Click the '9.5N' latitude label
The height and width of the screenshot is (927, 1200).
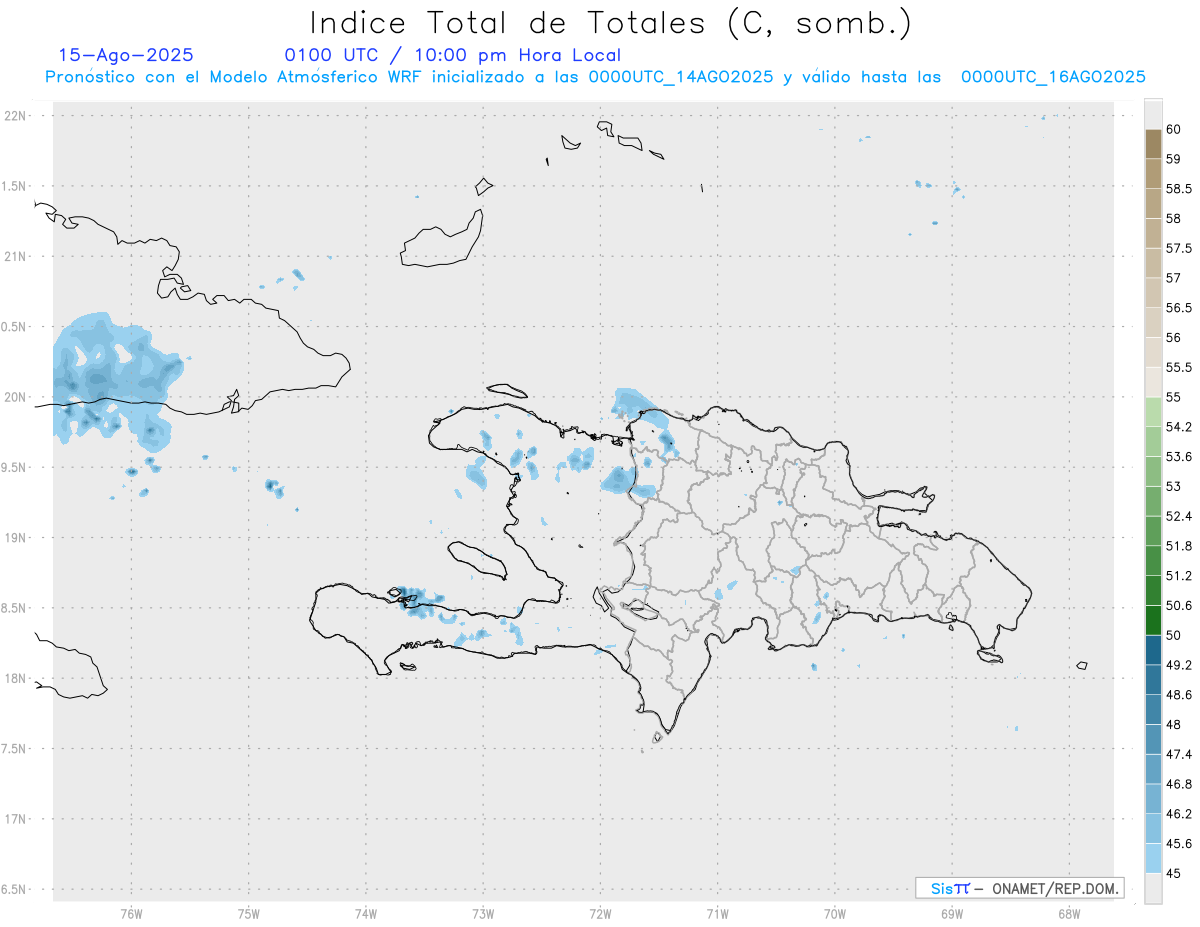[14, 467]
